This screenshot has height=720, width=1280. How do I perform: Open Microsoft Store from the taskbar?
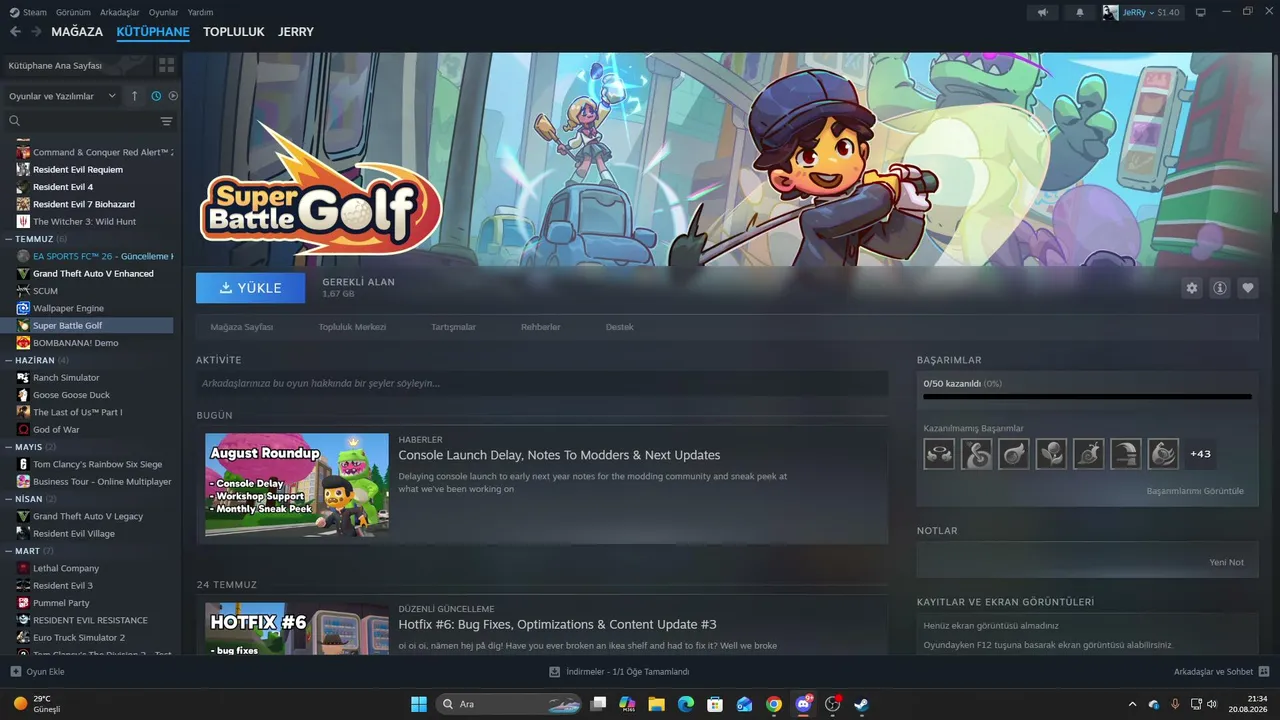(715, 704)
